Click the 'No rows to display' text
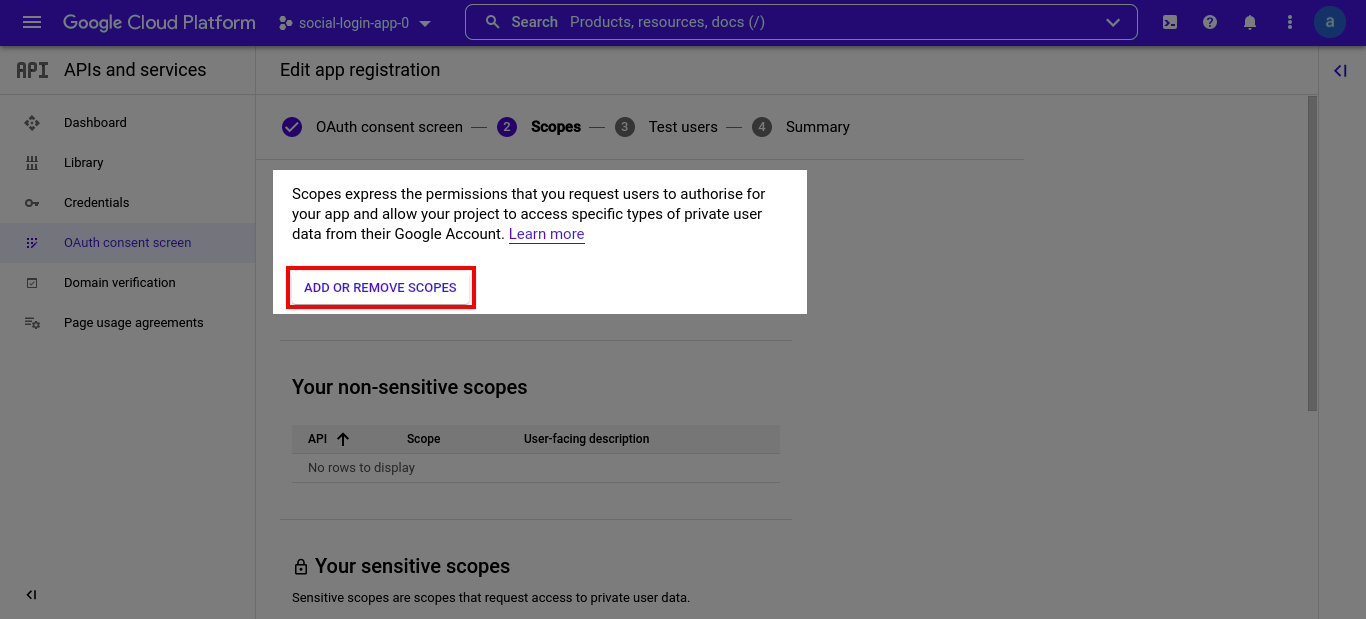The width and height of the screenshot is (1366, 619). [361, 468]
